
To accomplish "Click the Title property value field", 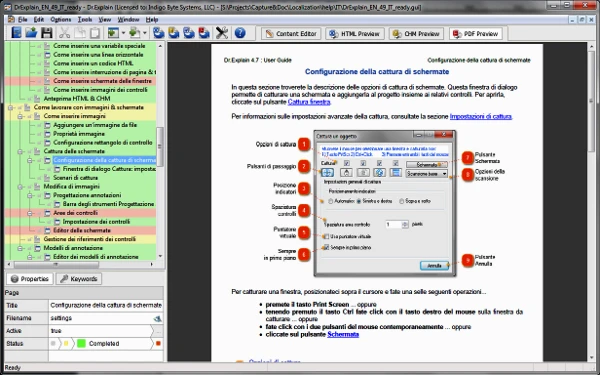I will 106,305.
